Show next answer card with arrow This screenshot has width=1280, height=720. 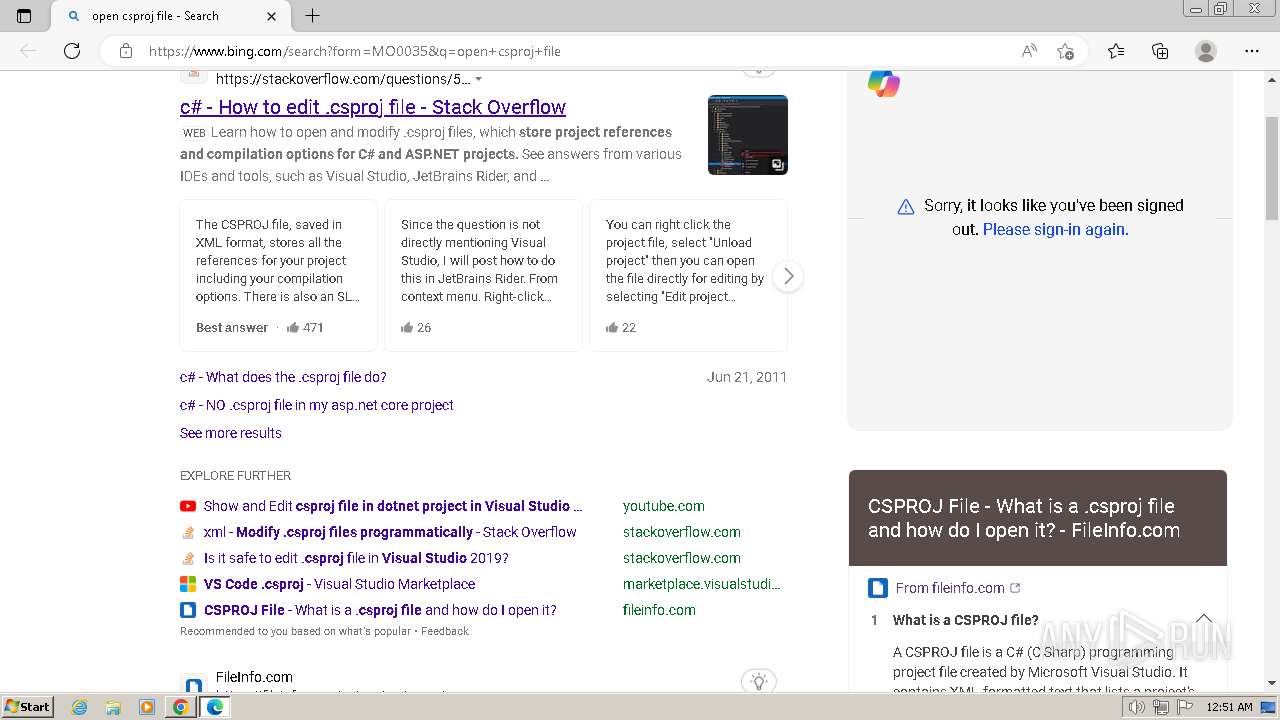[788, 276]
